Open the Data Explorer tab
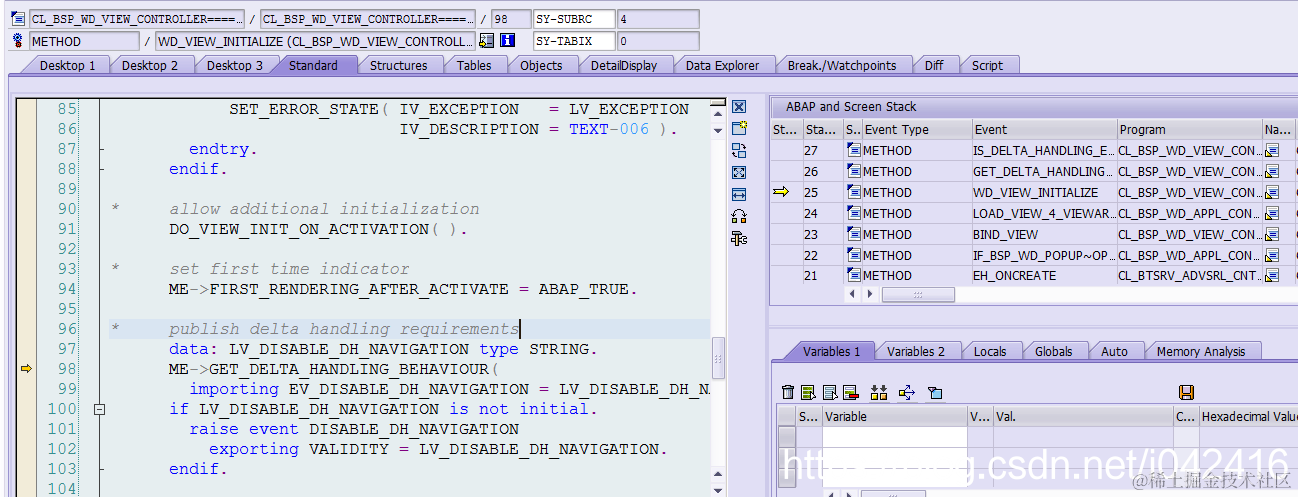Viewport: 1298px width, 497px height. coord(722,65)
